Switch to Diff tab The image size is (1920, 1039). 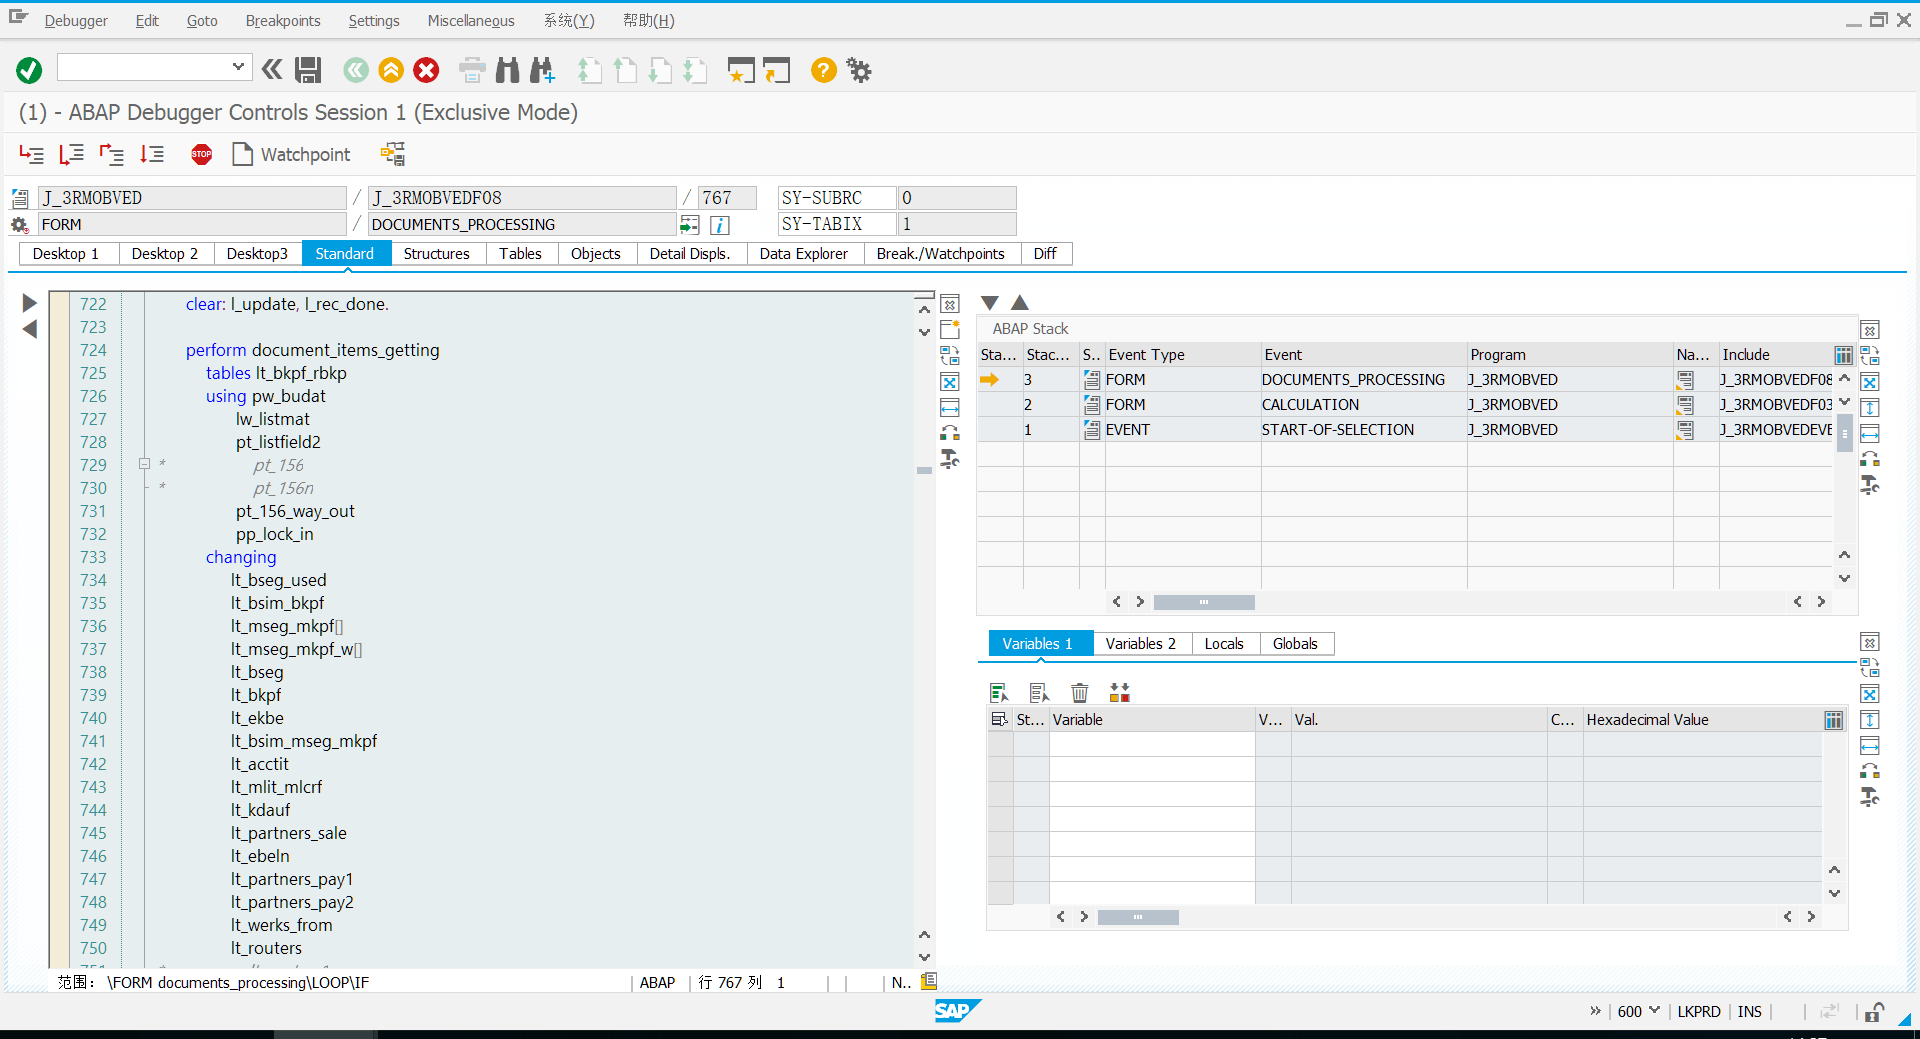[x=1045, y=254]
